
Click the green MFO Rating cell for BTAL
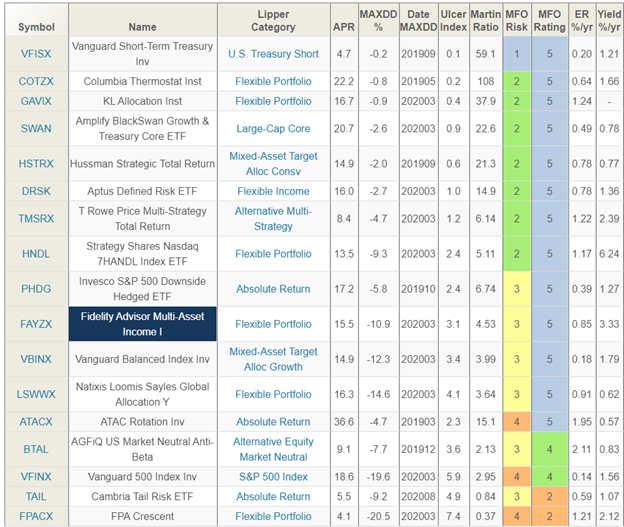550,449
